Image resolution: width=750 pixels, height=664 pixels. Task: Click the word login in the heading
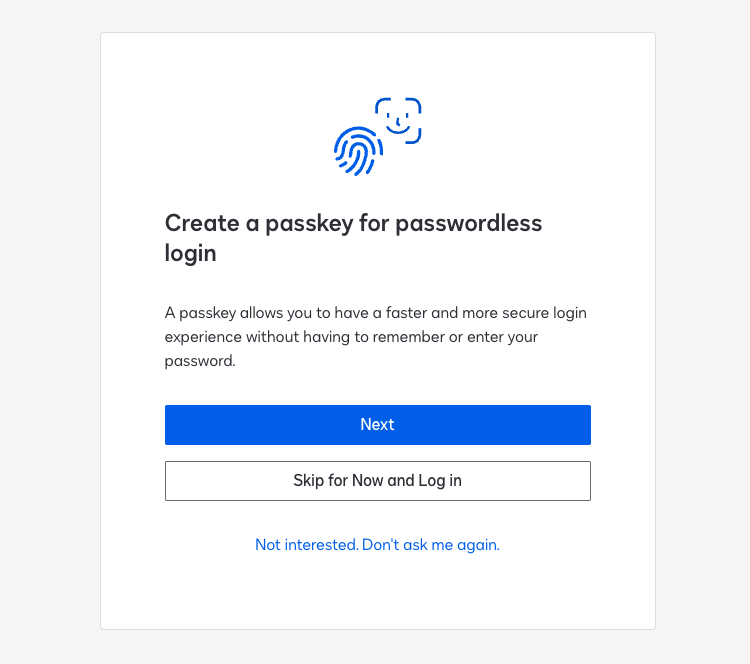[x=190, y=254]
